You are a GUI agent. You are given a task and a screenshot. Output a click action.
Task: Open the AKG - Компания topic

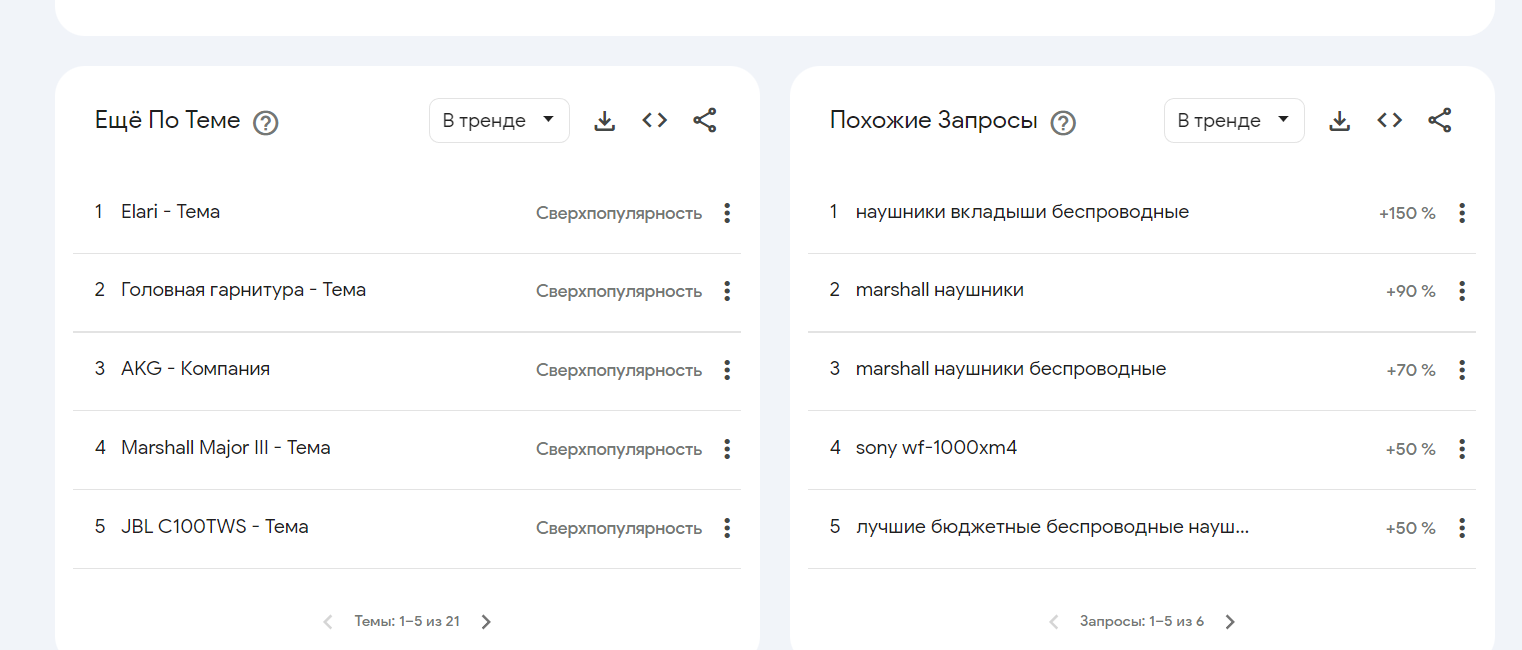click(195, 369)
